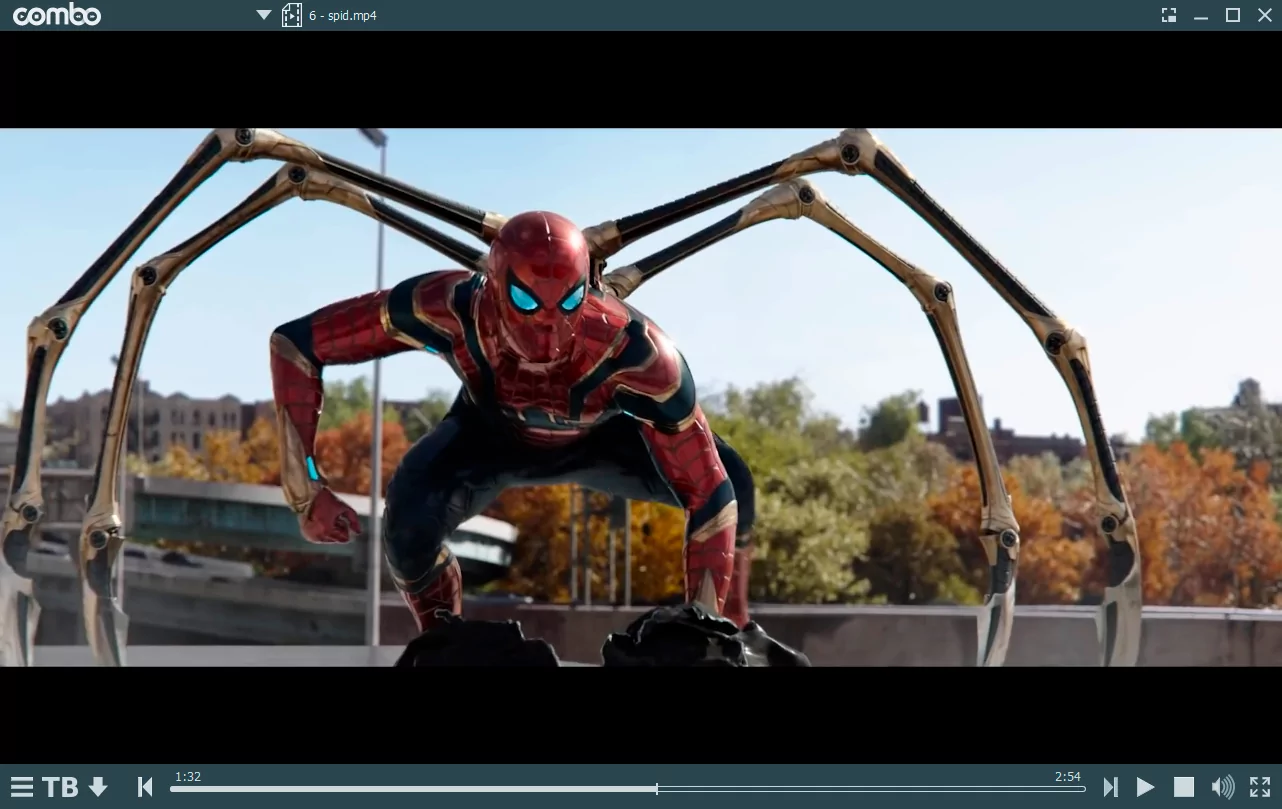Mute the audio with the speaker icon
The image size is (1282, 809).
point(1222,787)
